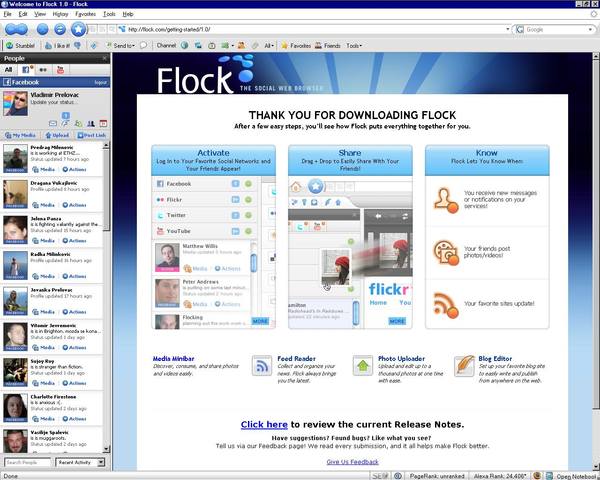
Task: Click Jelena Panza's profile picture
Action: coord(15,229)
